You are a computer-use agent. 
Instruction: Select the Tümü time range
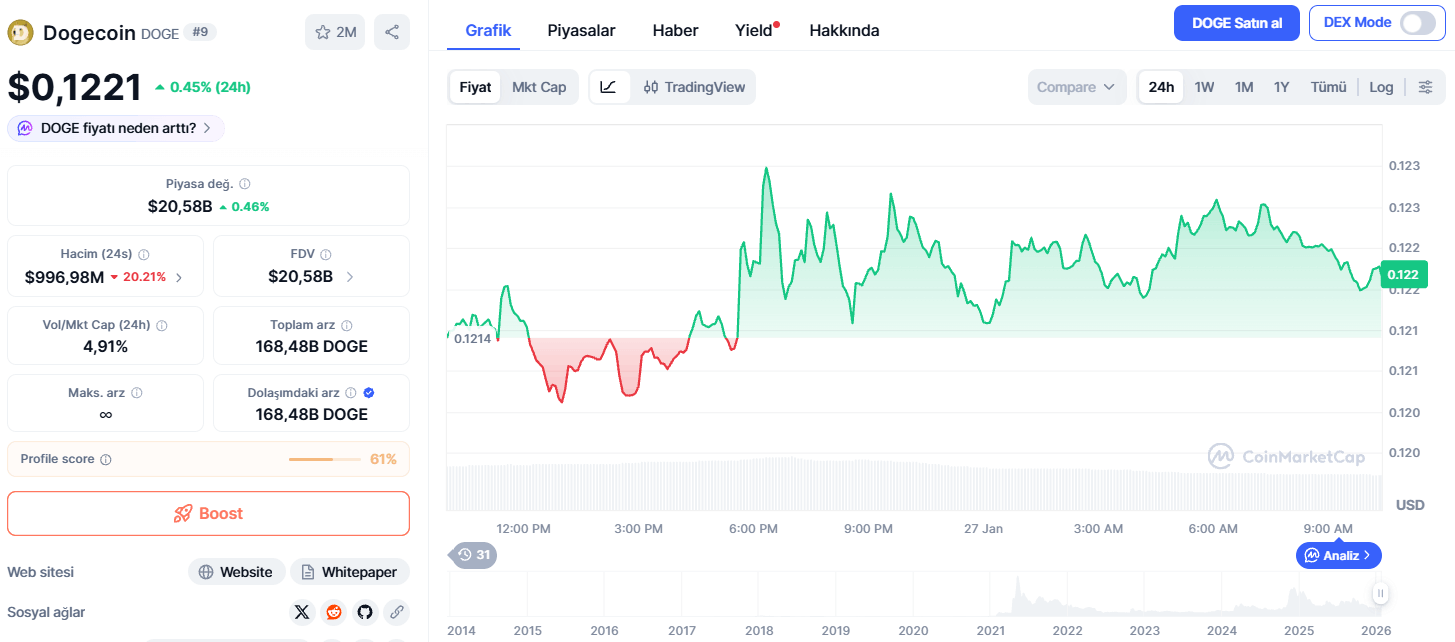click(1329, 87)
